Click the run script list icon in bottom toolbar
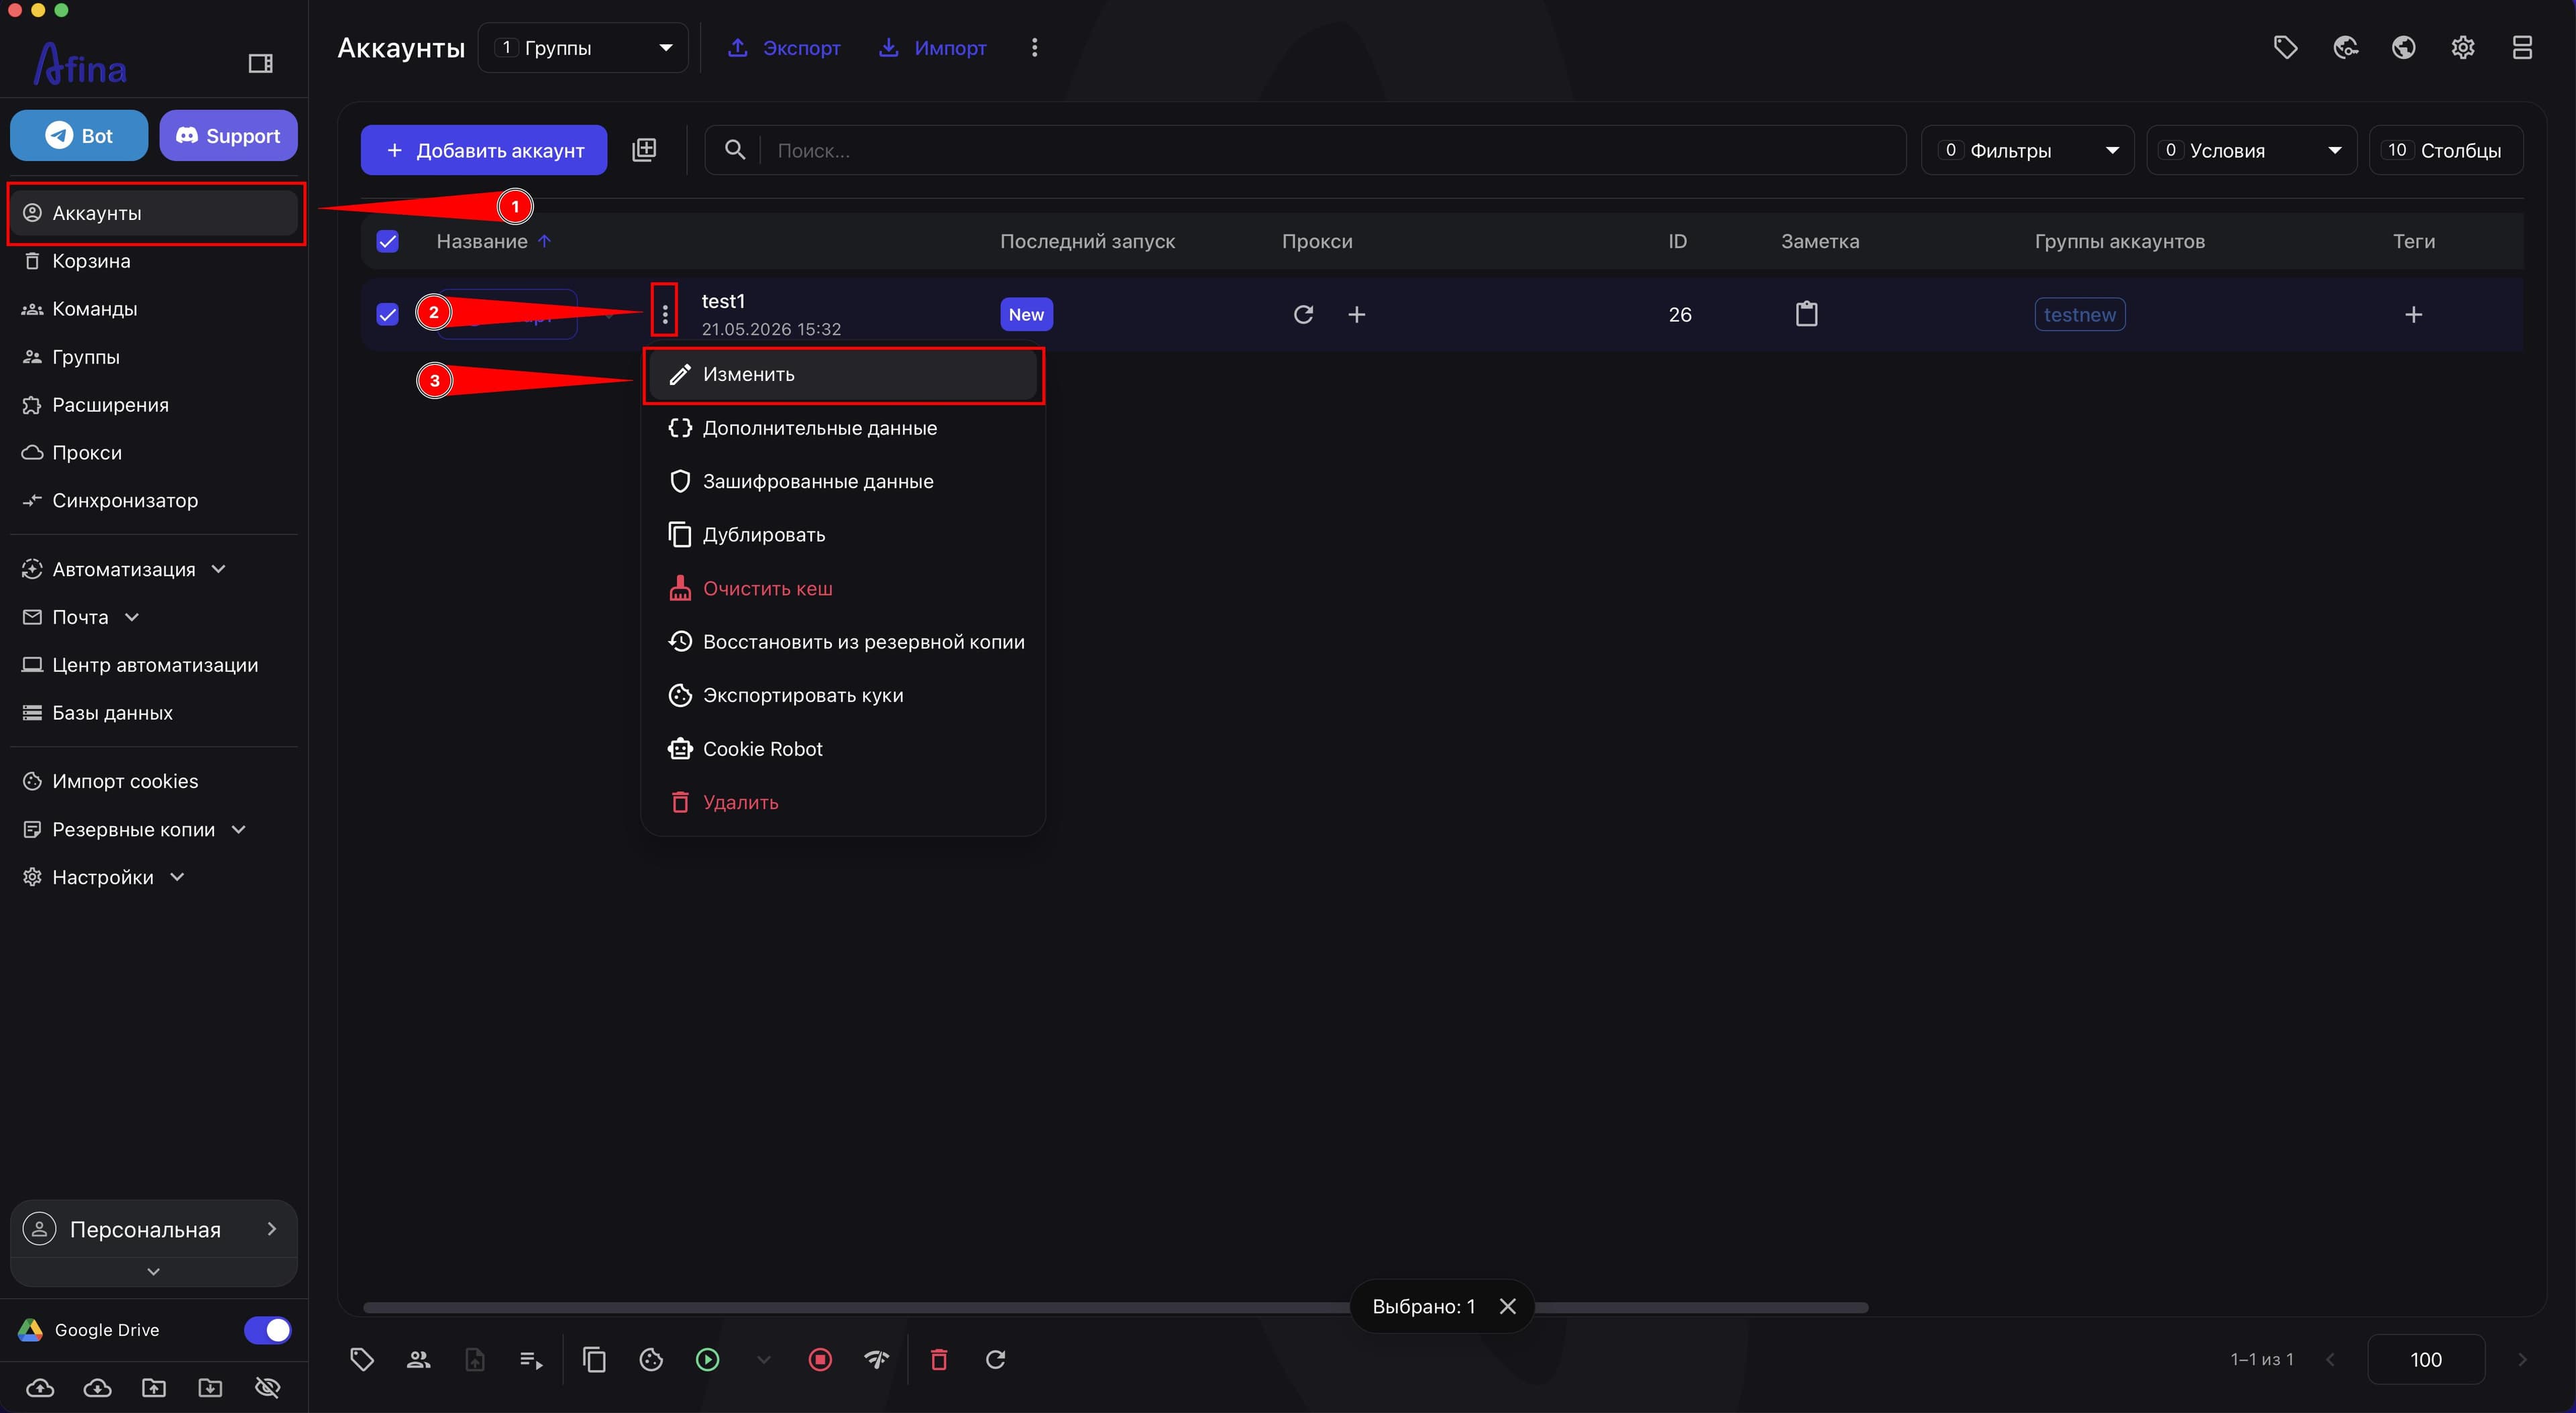The height and width of the screenshot is (1413, 2576). point(531,1359)
